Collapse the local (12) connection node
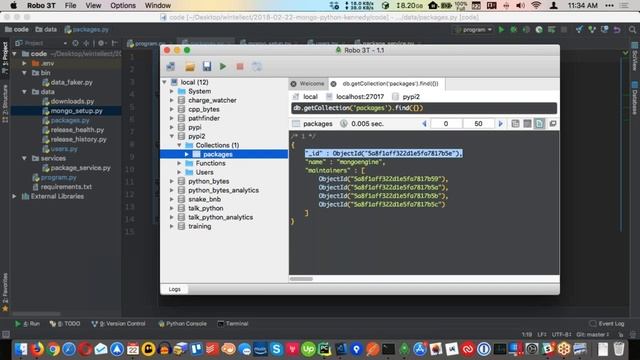 [164, 82]
